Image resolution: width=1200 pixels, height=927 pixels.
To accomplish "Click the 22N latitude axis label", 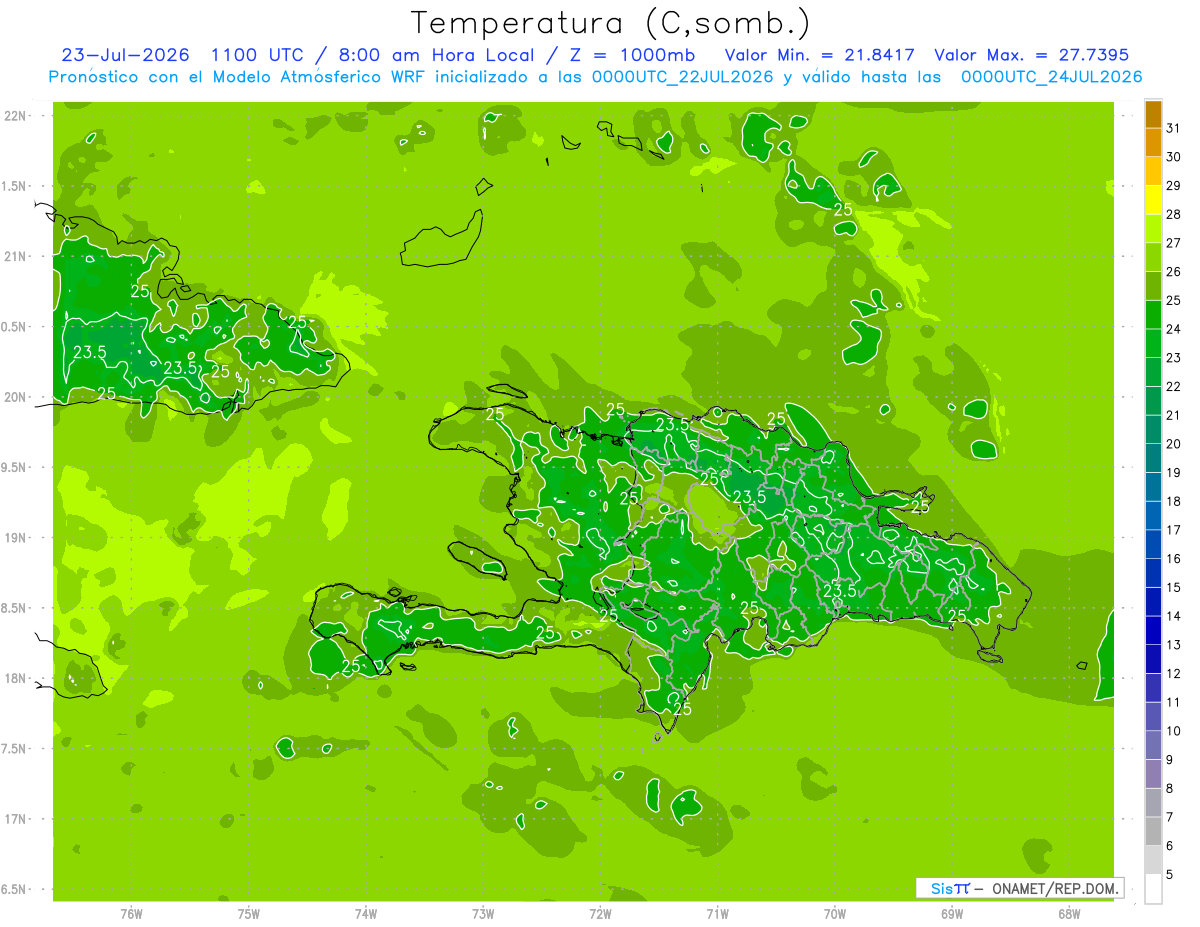I will tap(17, 115).
